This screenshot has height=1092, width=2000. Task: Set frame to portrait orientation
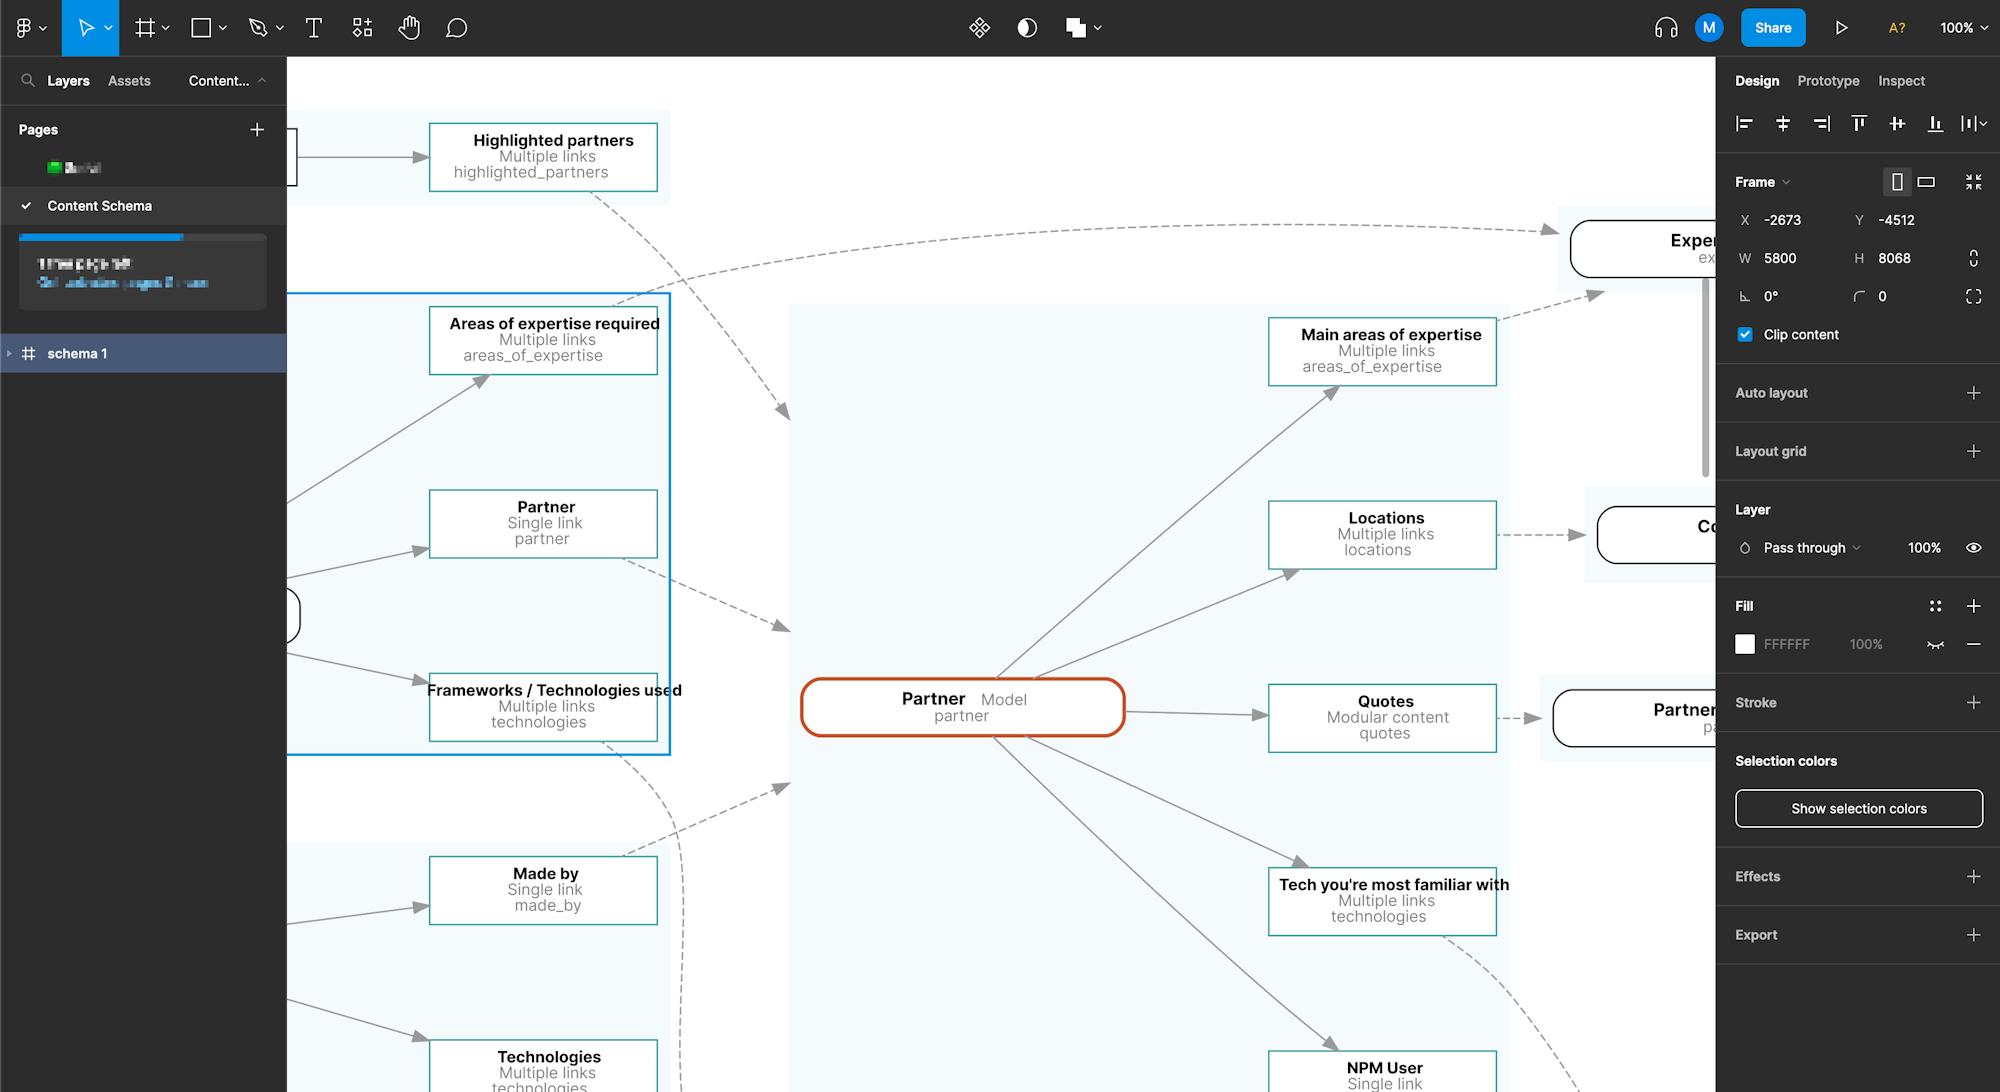coord(1897,182)
